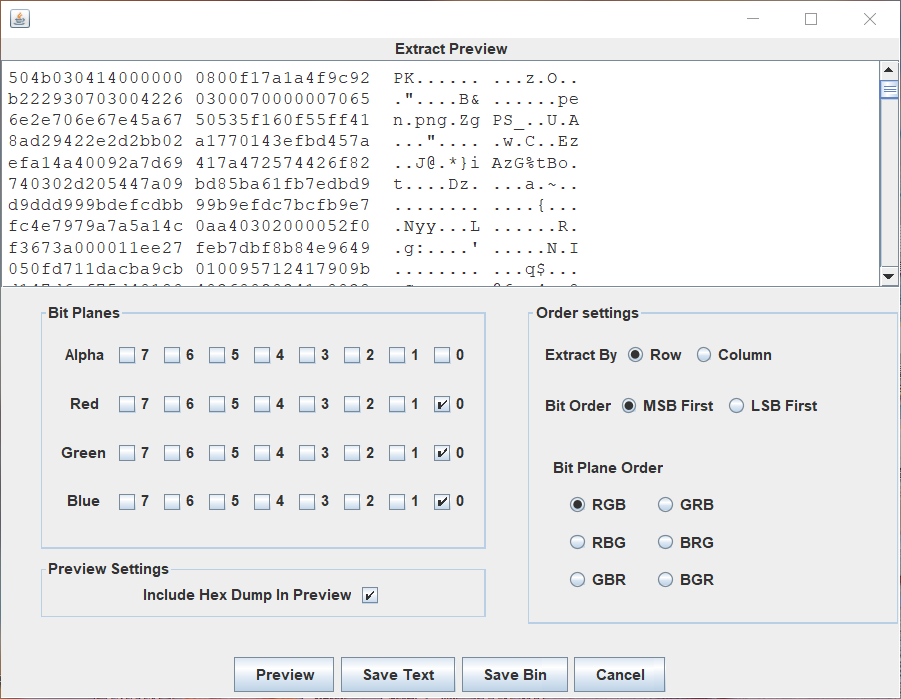Select the Alpha bit plane 0 checkbox
The image size is (901, 699).
[x=442, y=355]
